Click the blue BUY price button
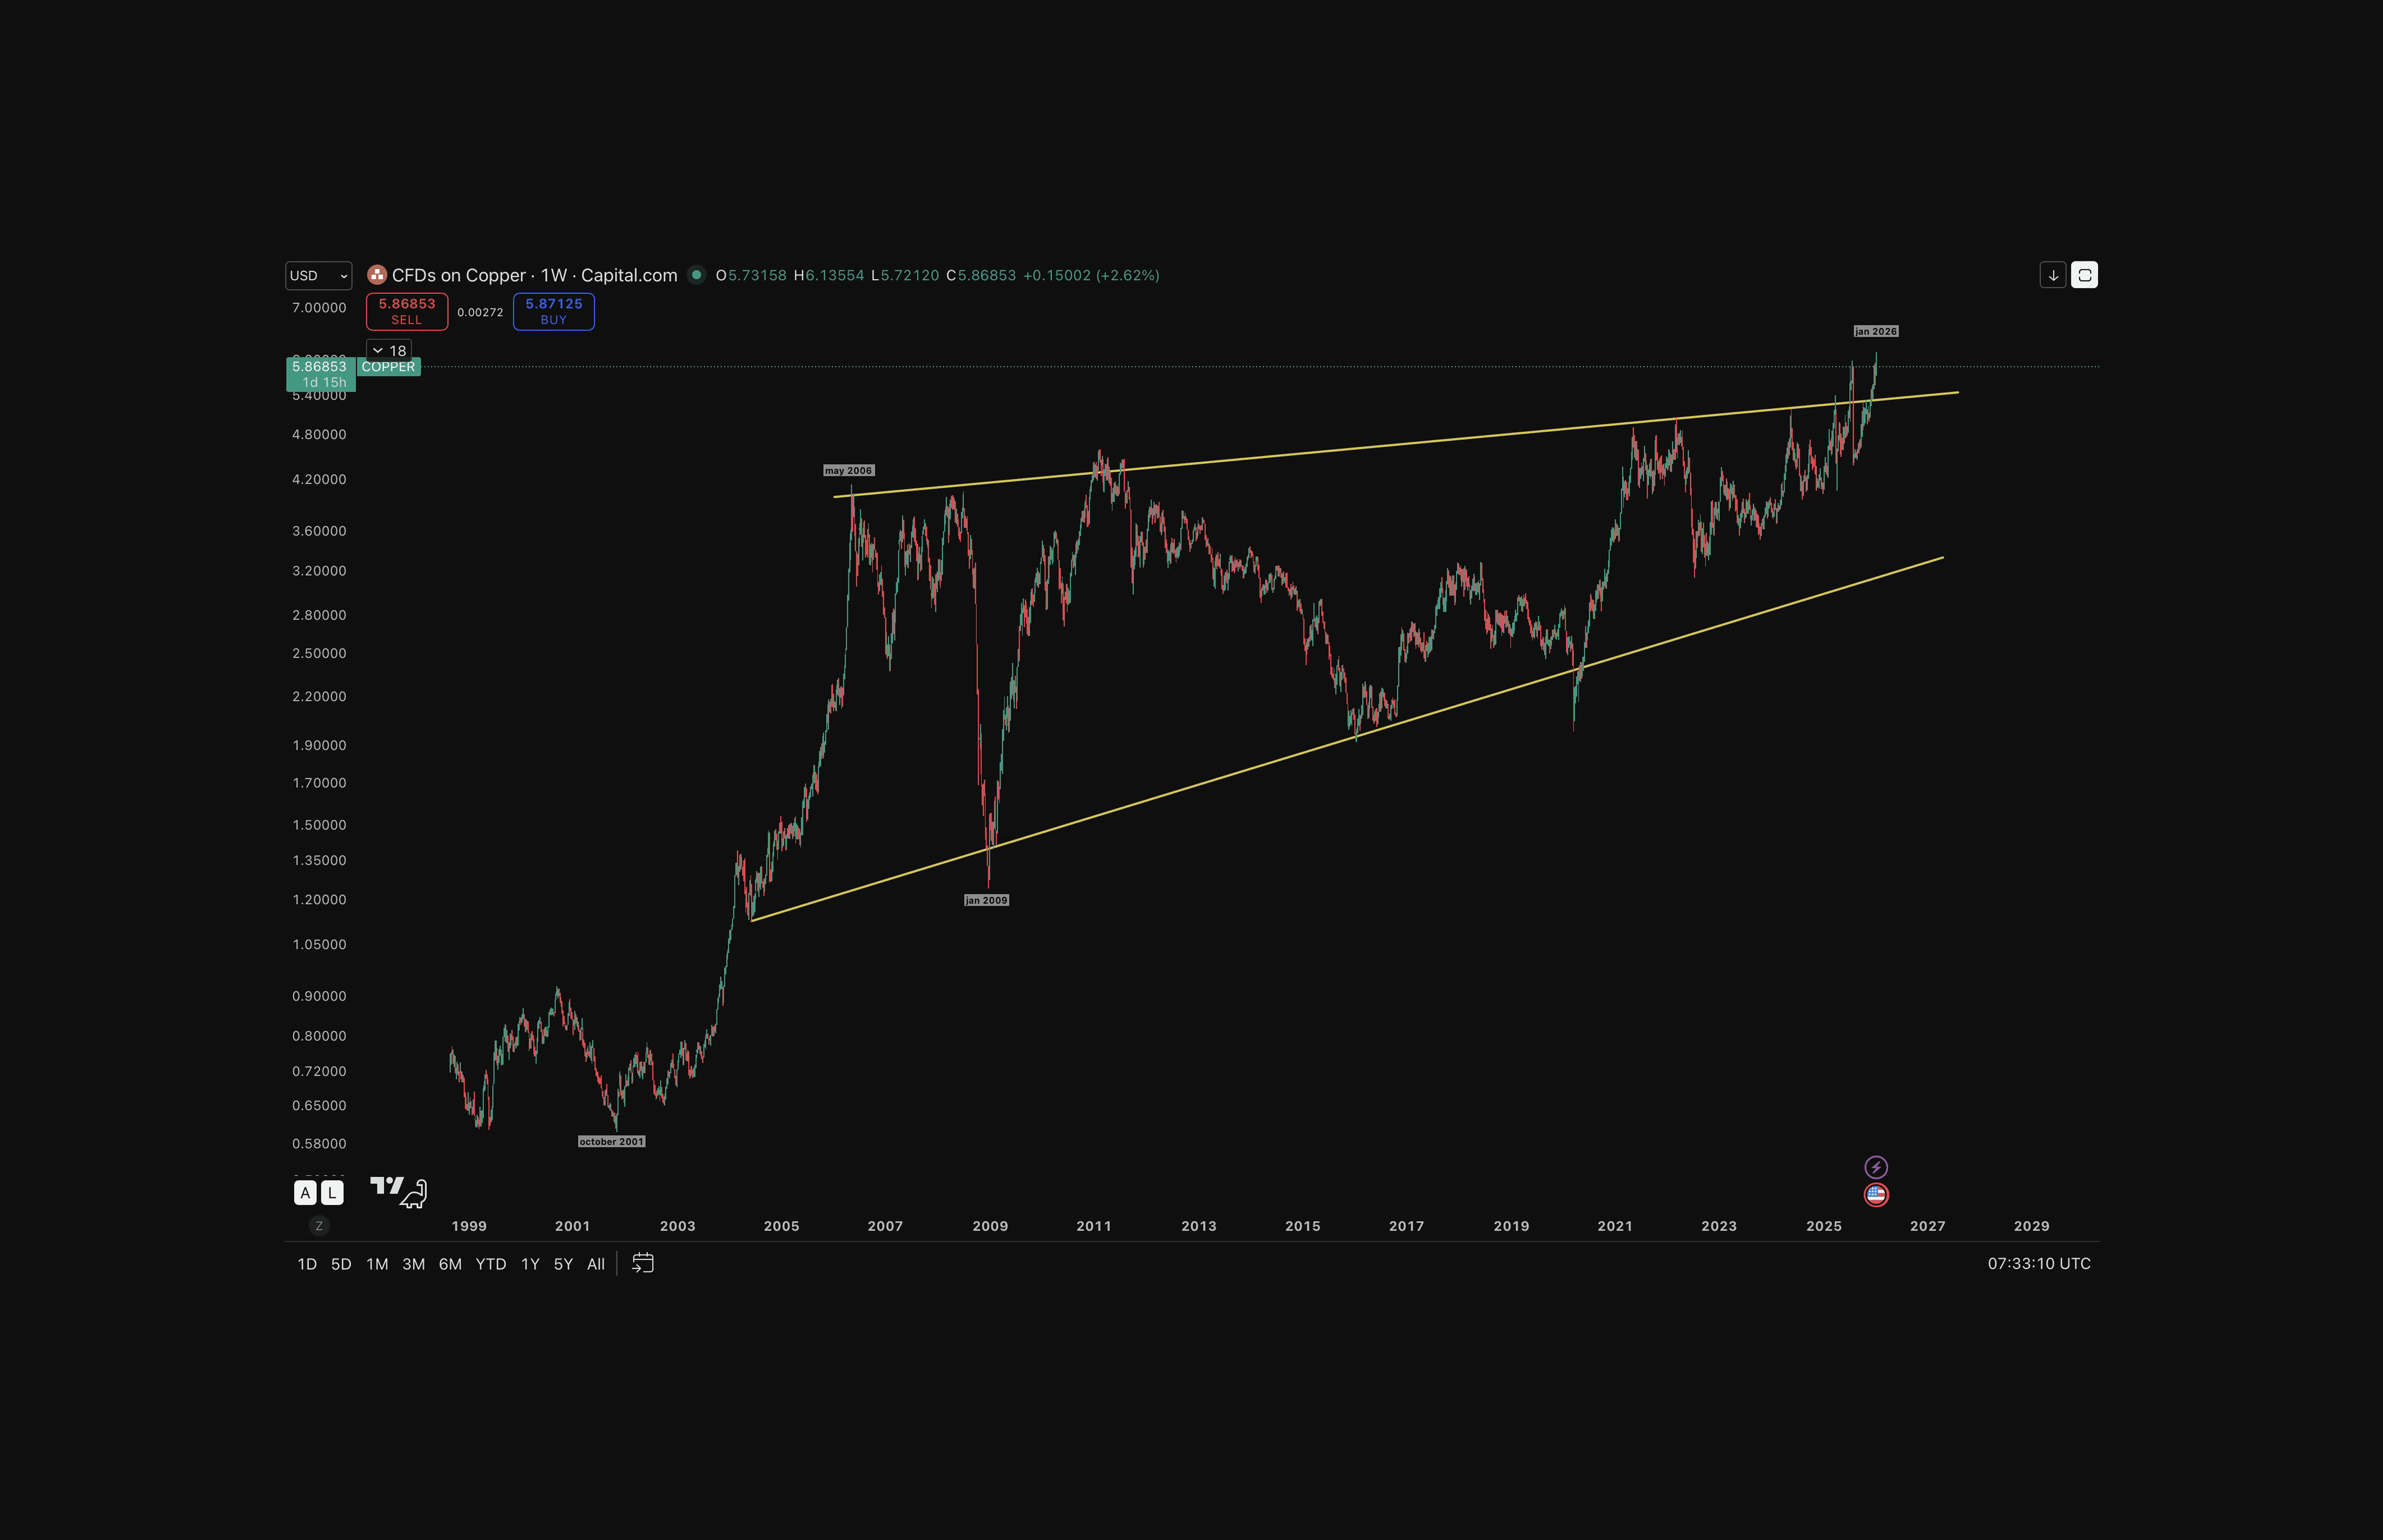The image size is (2383, 1540). [553, 311]
